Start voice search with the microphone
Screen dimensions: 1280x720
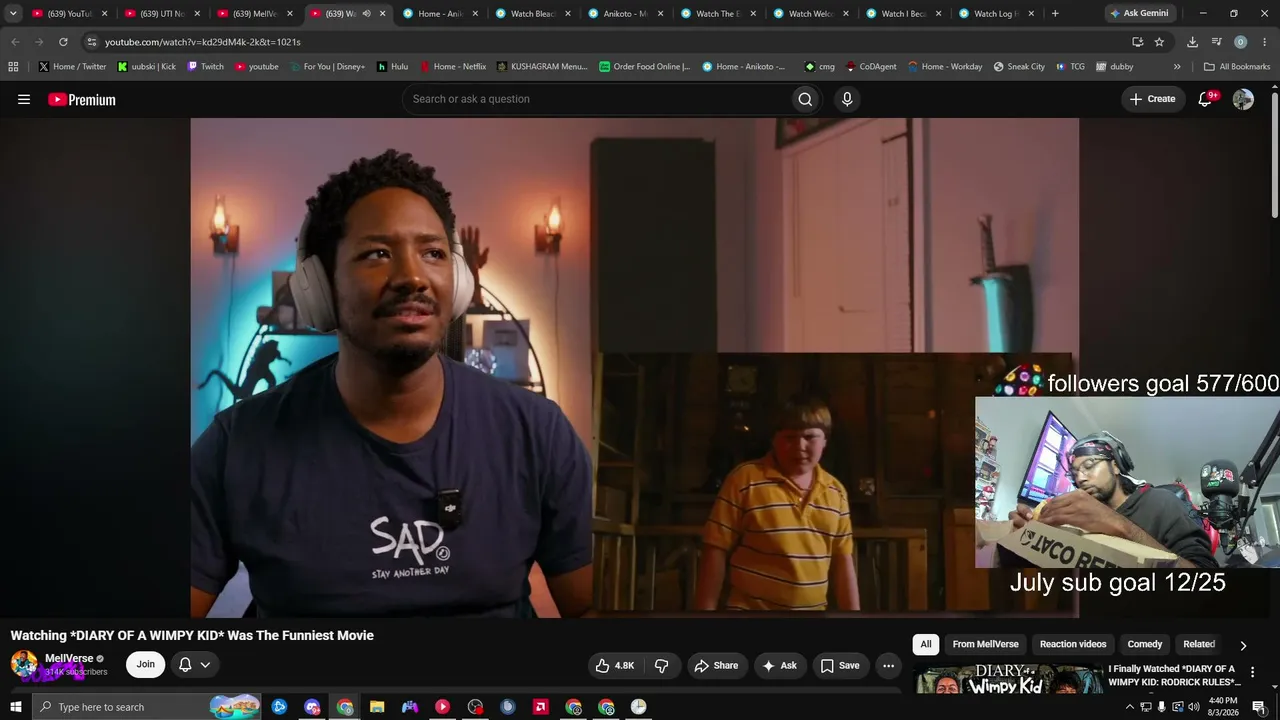point(847,99)
